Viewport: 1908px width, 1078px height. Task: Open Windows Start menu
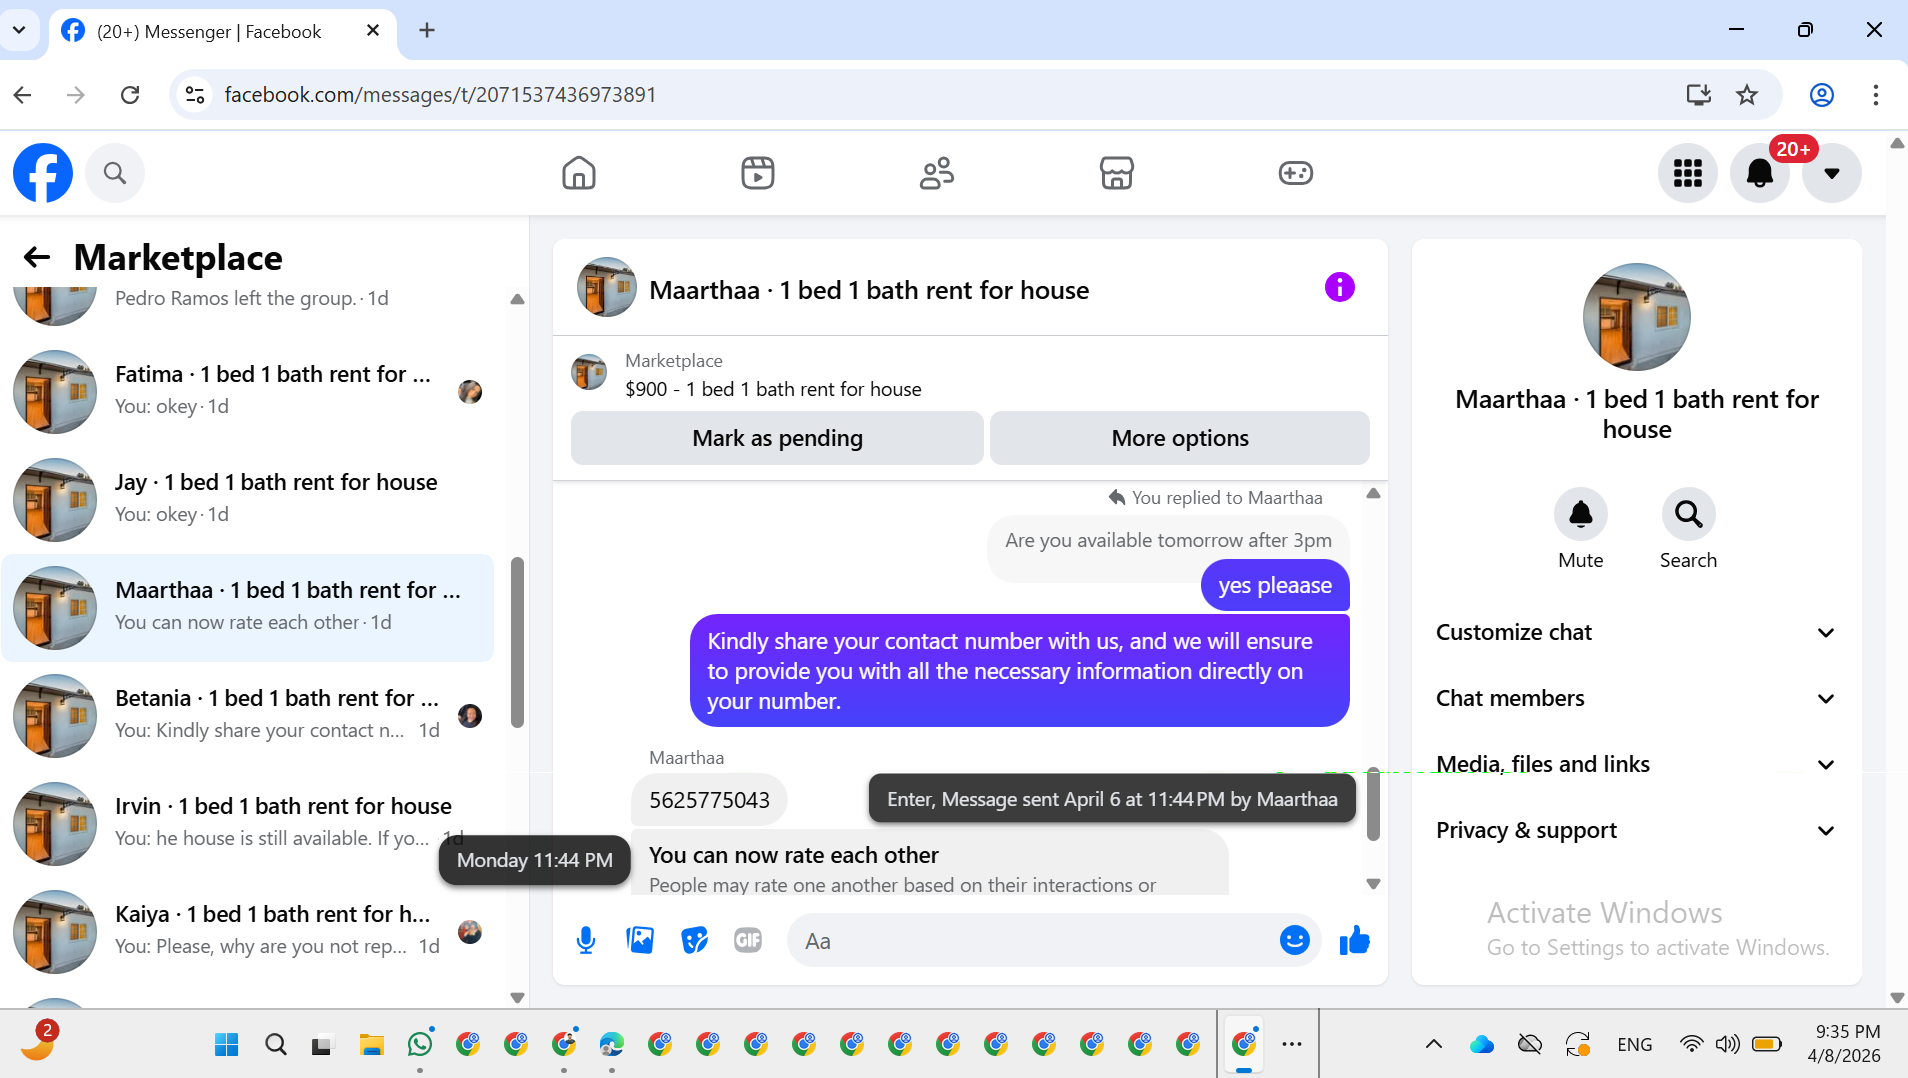tap(227, 1045)
